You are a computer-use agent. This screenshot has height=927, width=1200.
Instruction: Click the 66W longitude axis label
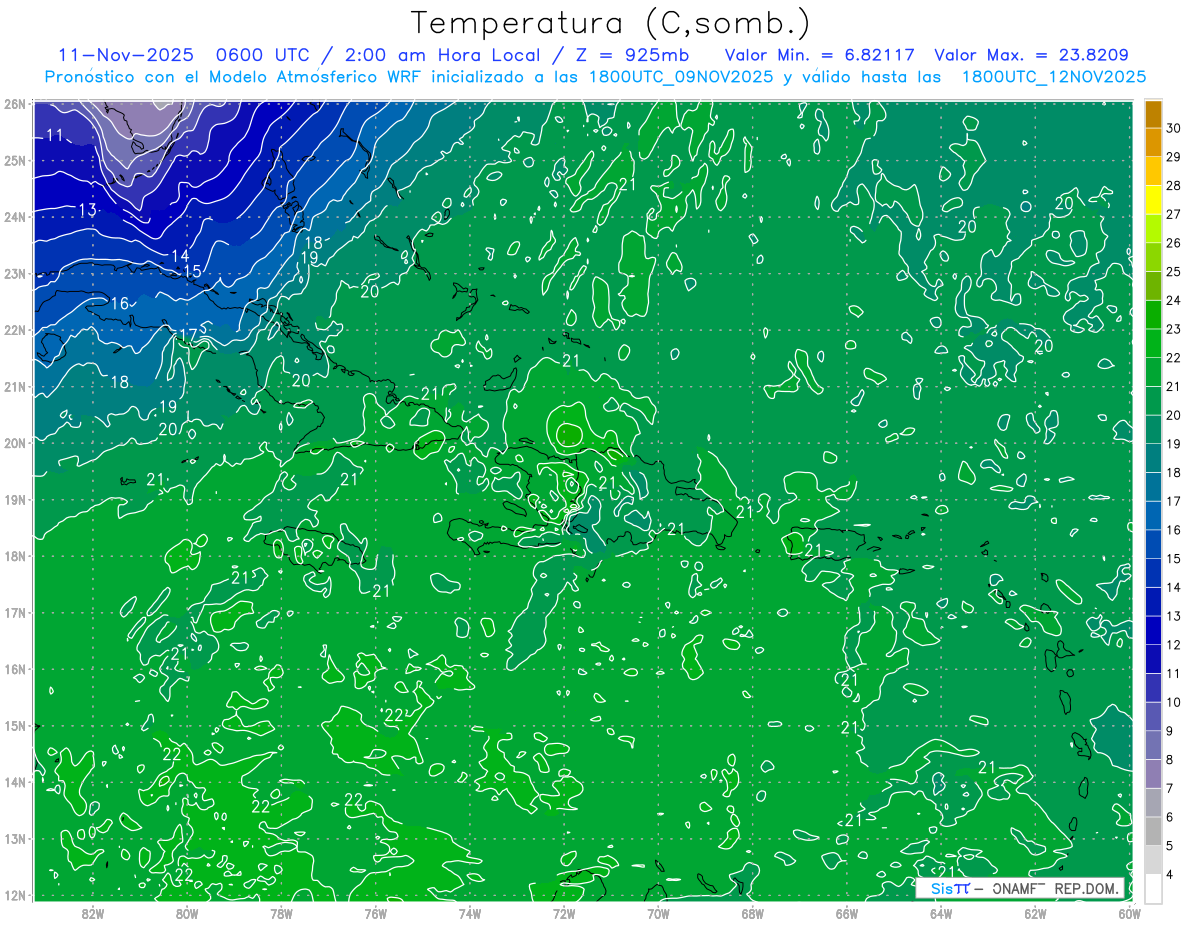pyautogui.click(x=847, y=913)
